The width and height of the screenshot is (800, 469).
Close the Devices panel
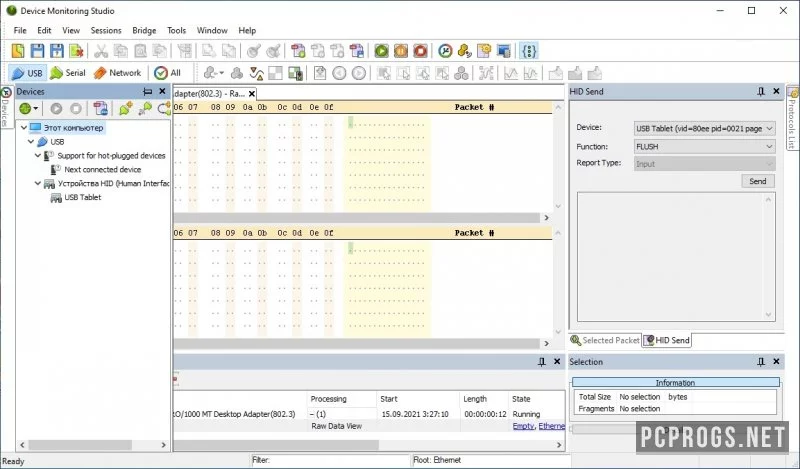click(162, 91)
